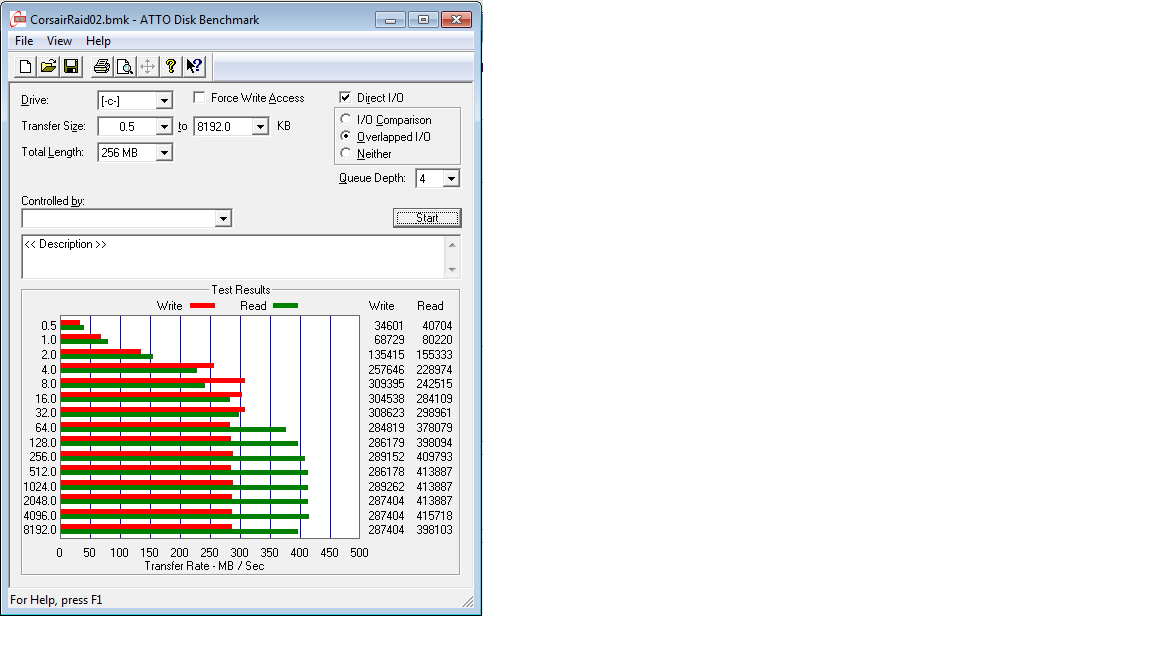The height and width of the screenshot is (648, 1152).
Task: Expand the Controlled by dropdown
Action: (x=223, y=218)
